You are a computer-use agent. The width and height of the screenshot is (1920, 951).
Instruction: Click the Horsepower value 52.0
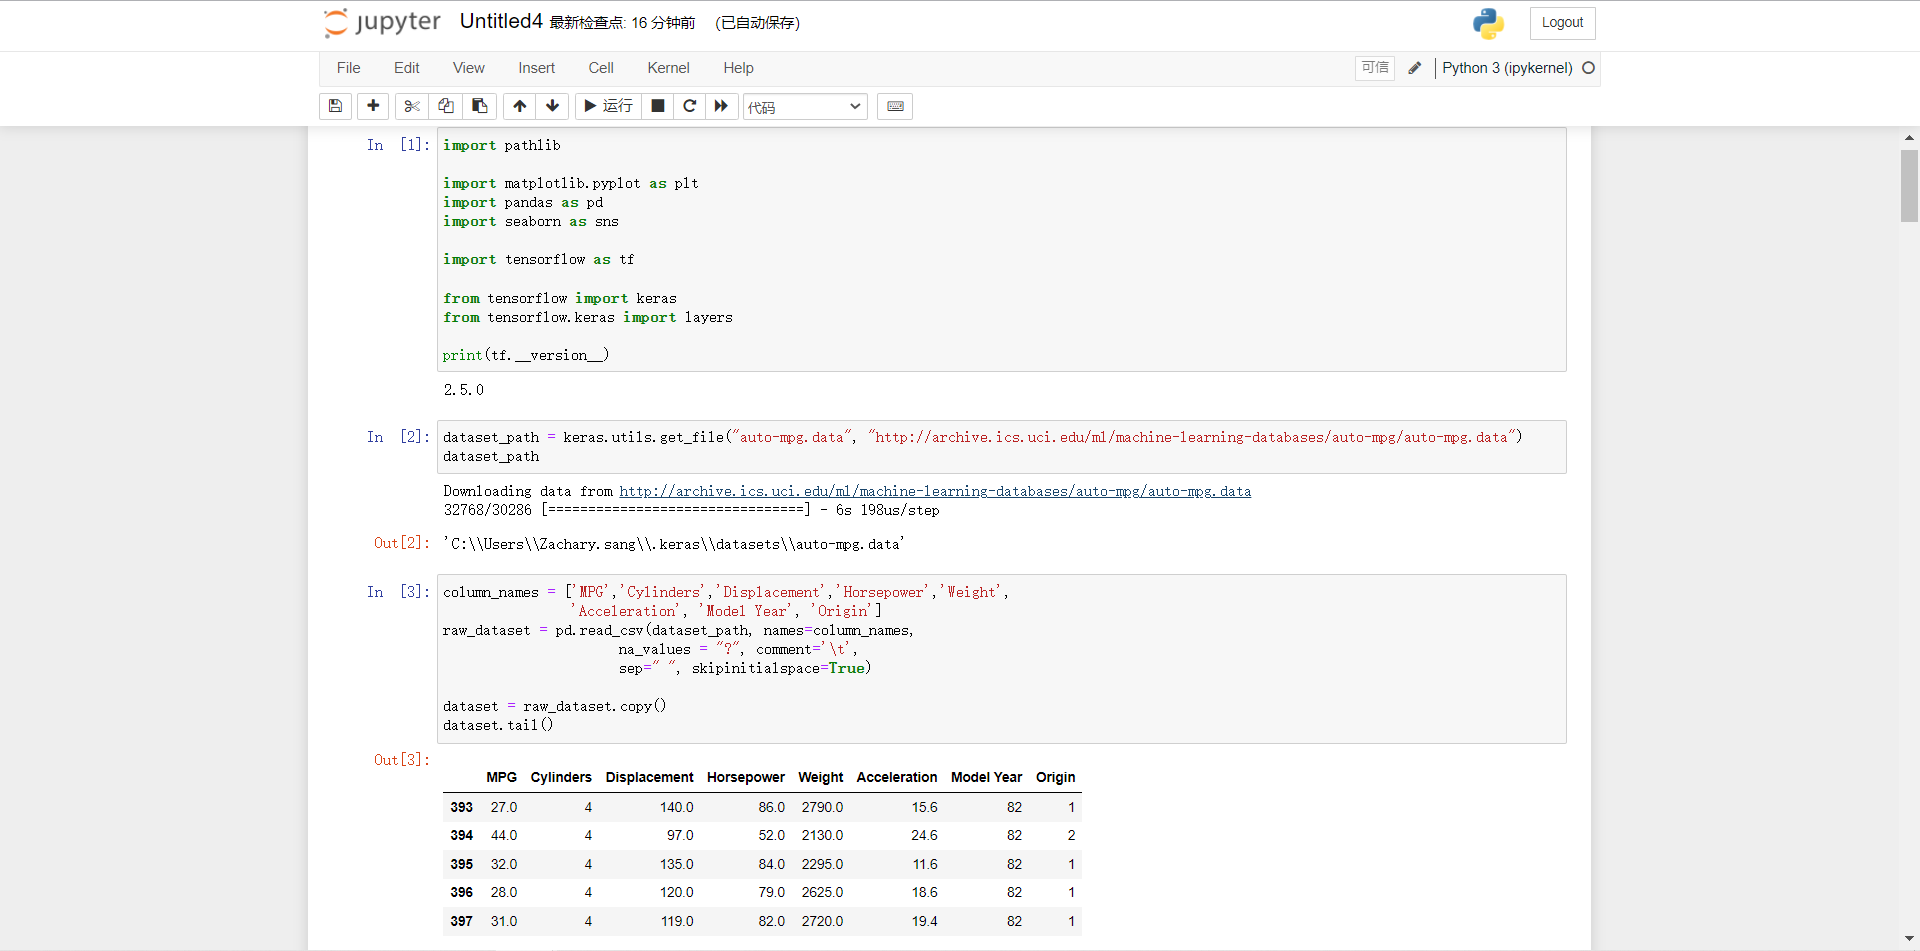coord(772,835)
